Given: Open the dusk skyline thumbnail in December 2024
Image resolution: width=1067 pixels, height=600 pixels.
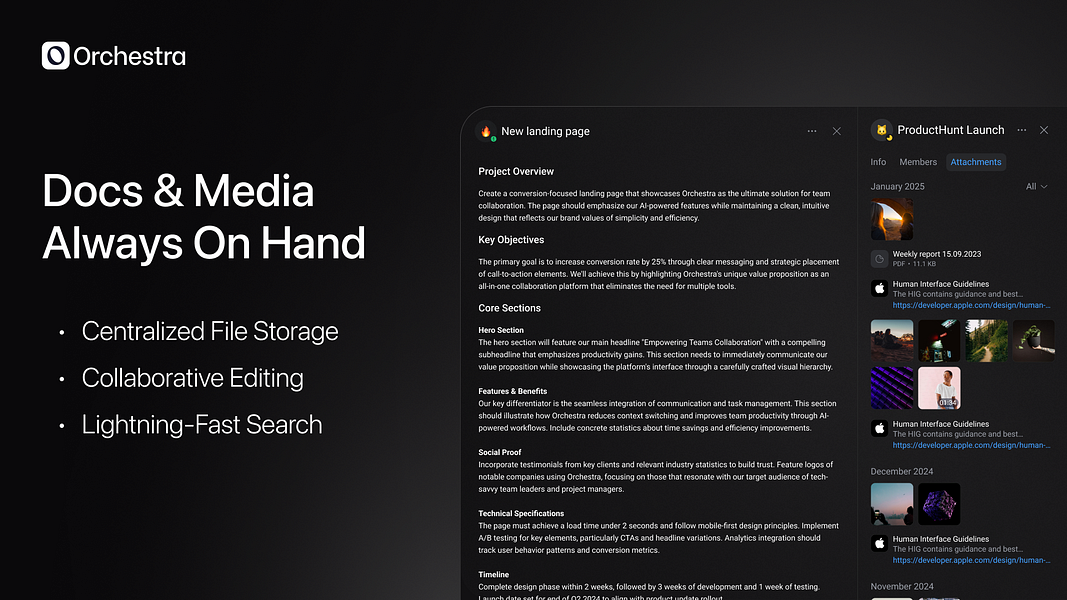Looking at the screenshot, I should [892, 504].
